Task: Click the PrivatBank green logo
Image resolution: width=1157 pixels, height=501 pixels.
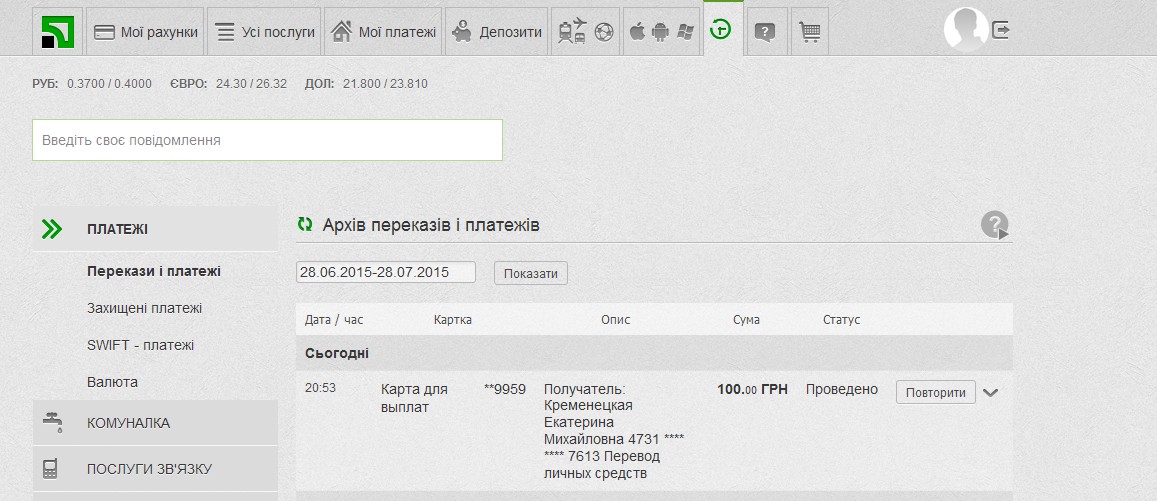Action: [x=58, y=32]
